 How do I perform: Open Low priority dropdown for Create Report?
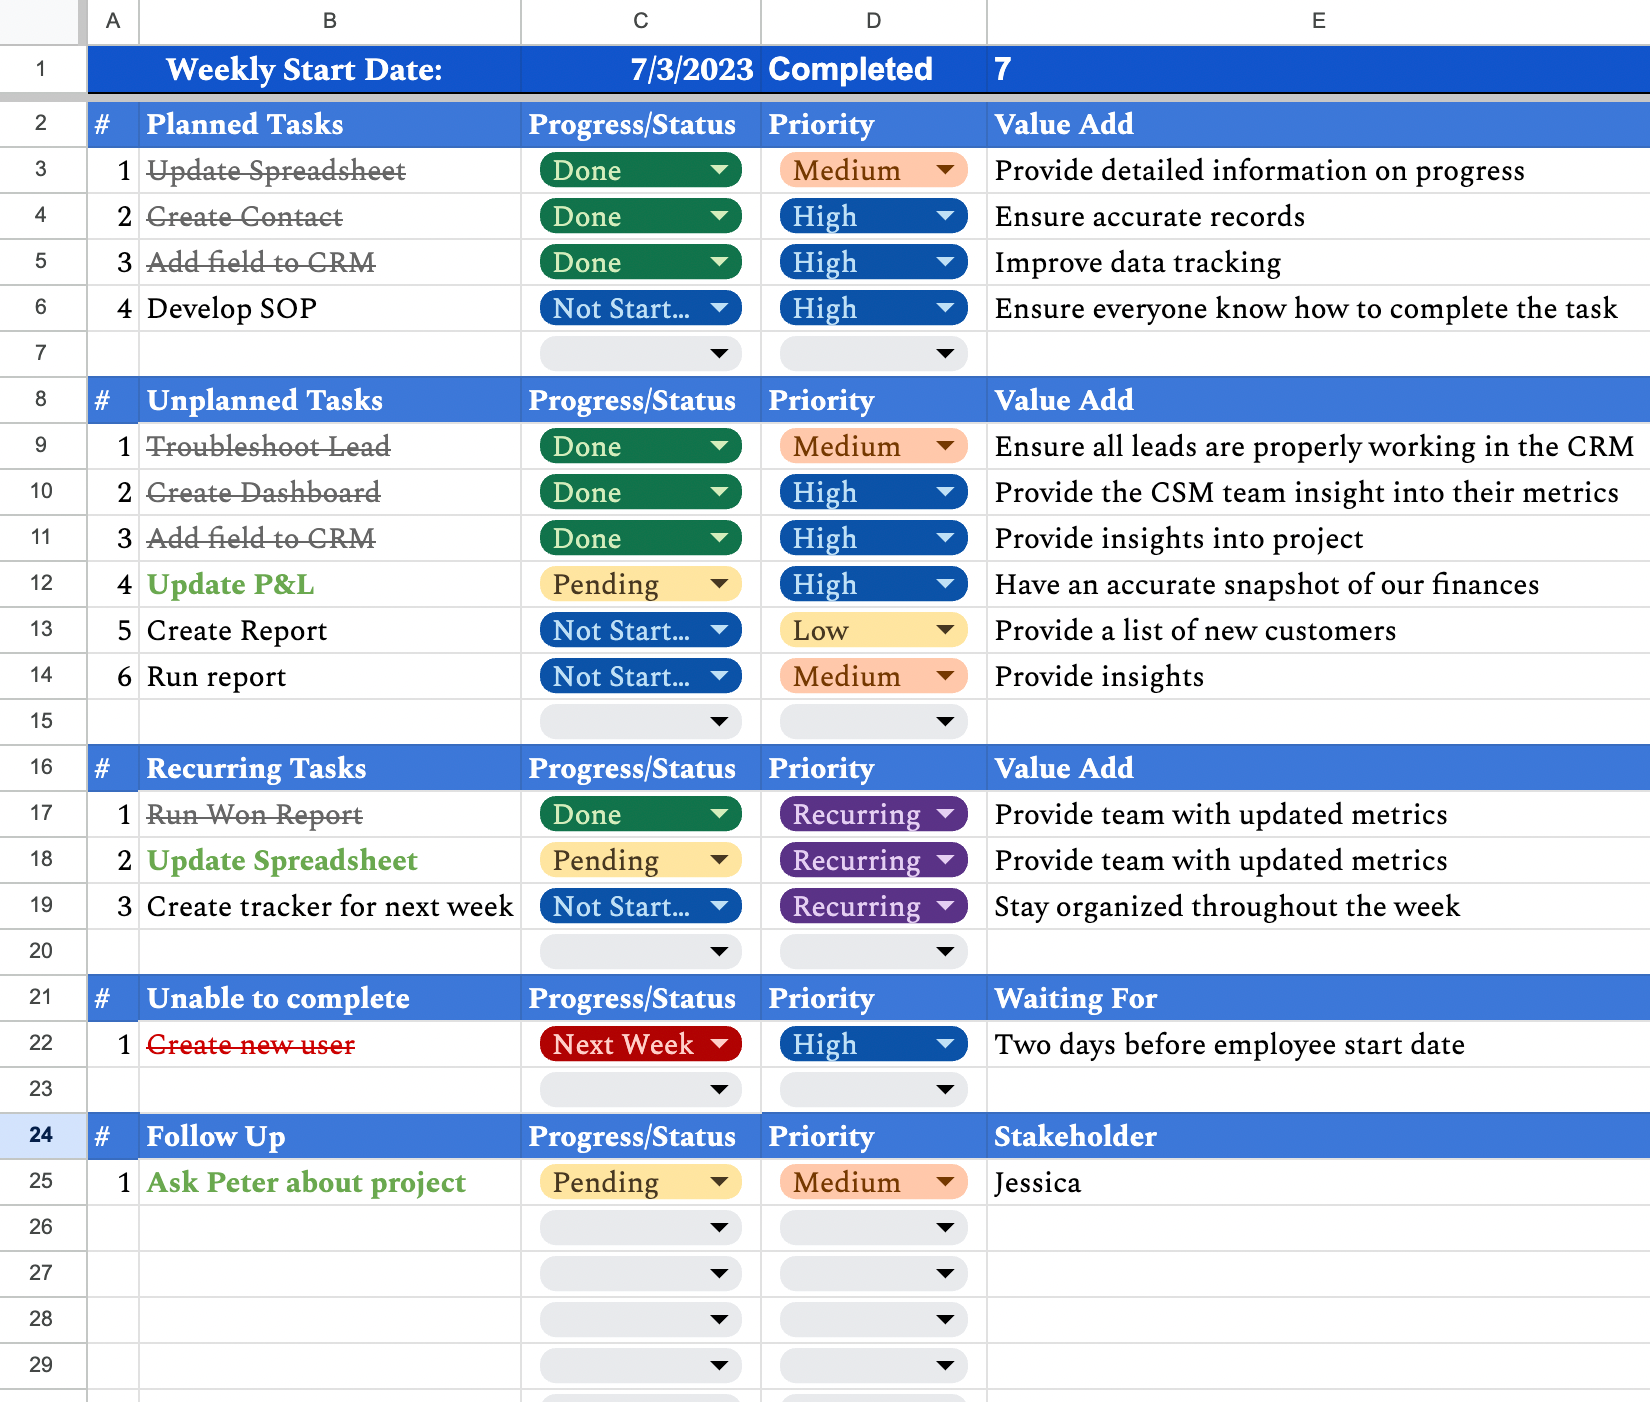tap(944, 630)
